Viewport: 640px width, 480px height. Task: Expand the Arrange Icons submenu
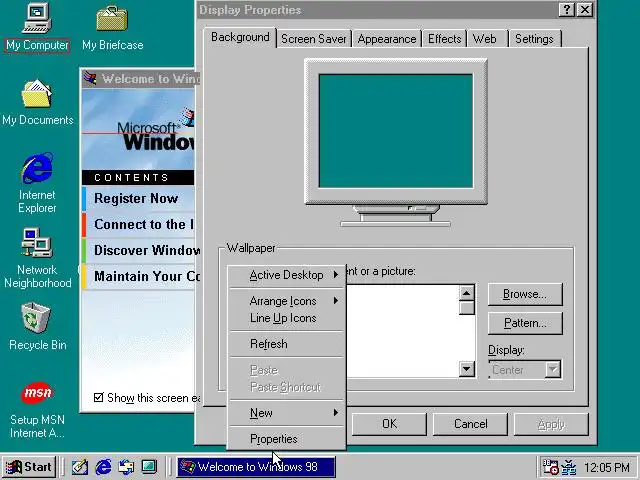click(x=287, y=301)
